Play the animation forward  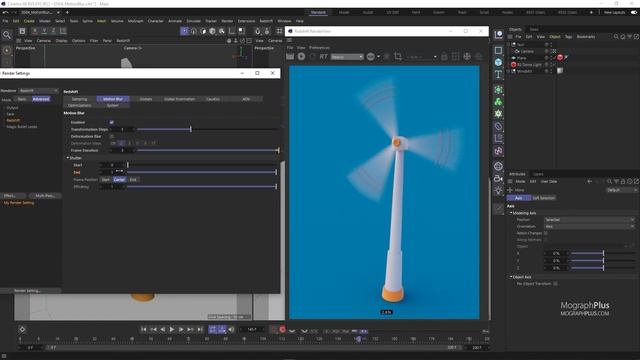tap(172, 329)
